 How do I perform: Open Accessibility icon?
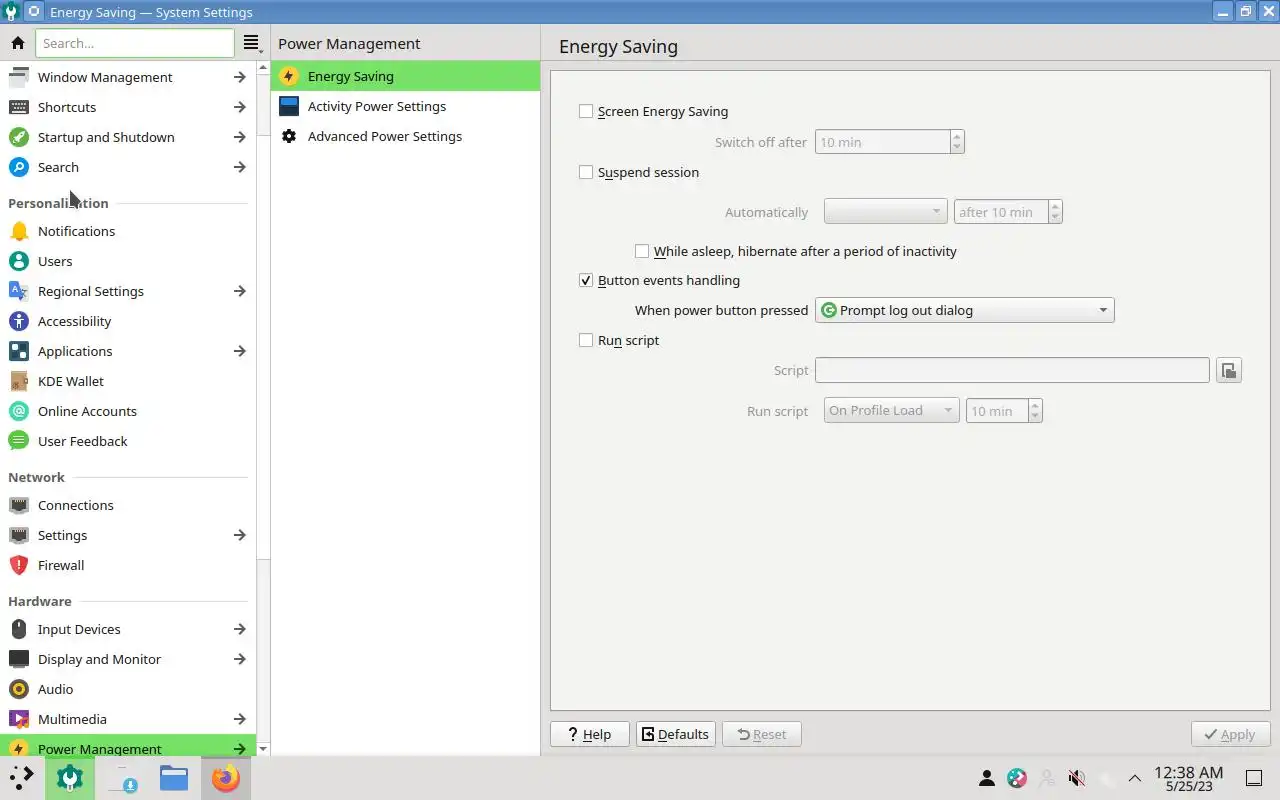pos(19,321)
